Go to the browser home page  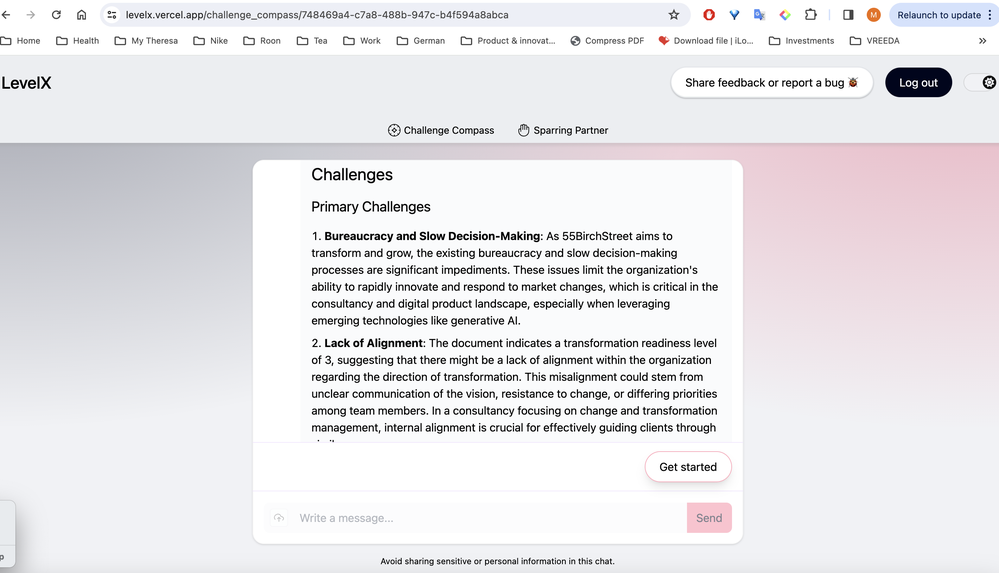(82, 15)
